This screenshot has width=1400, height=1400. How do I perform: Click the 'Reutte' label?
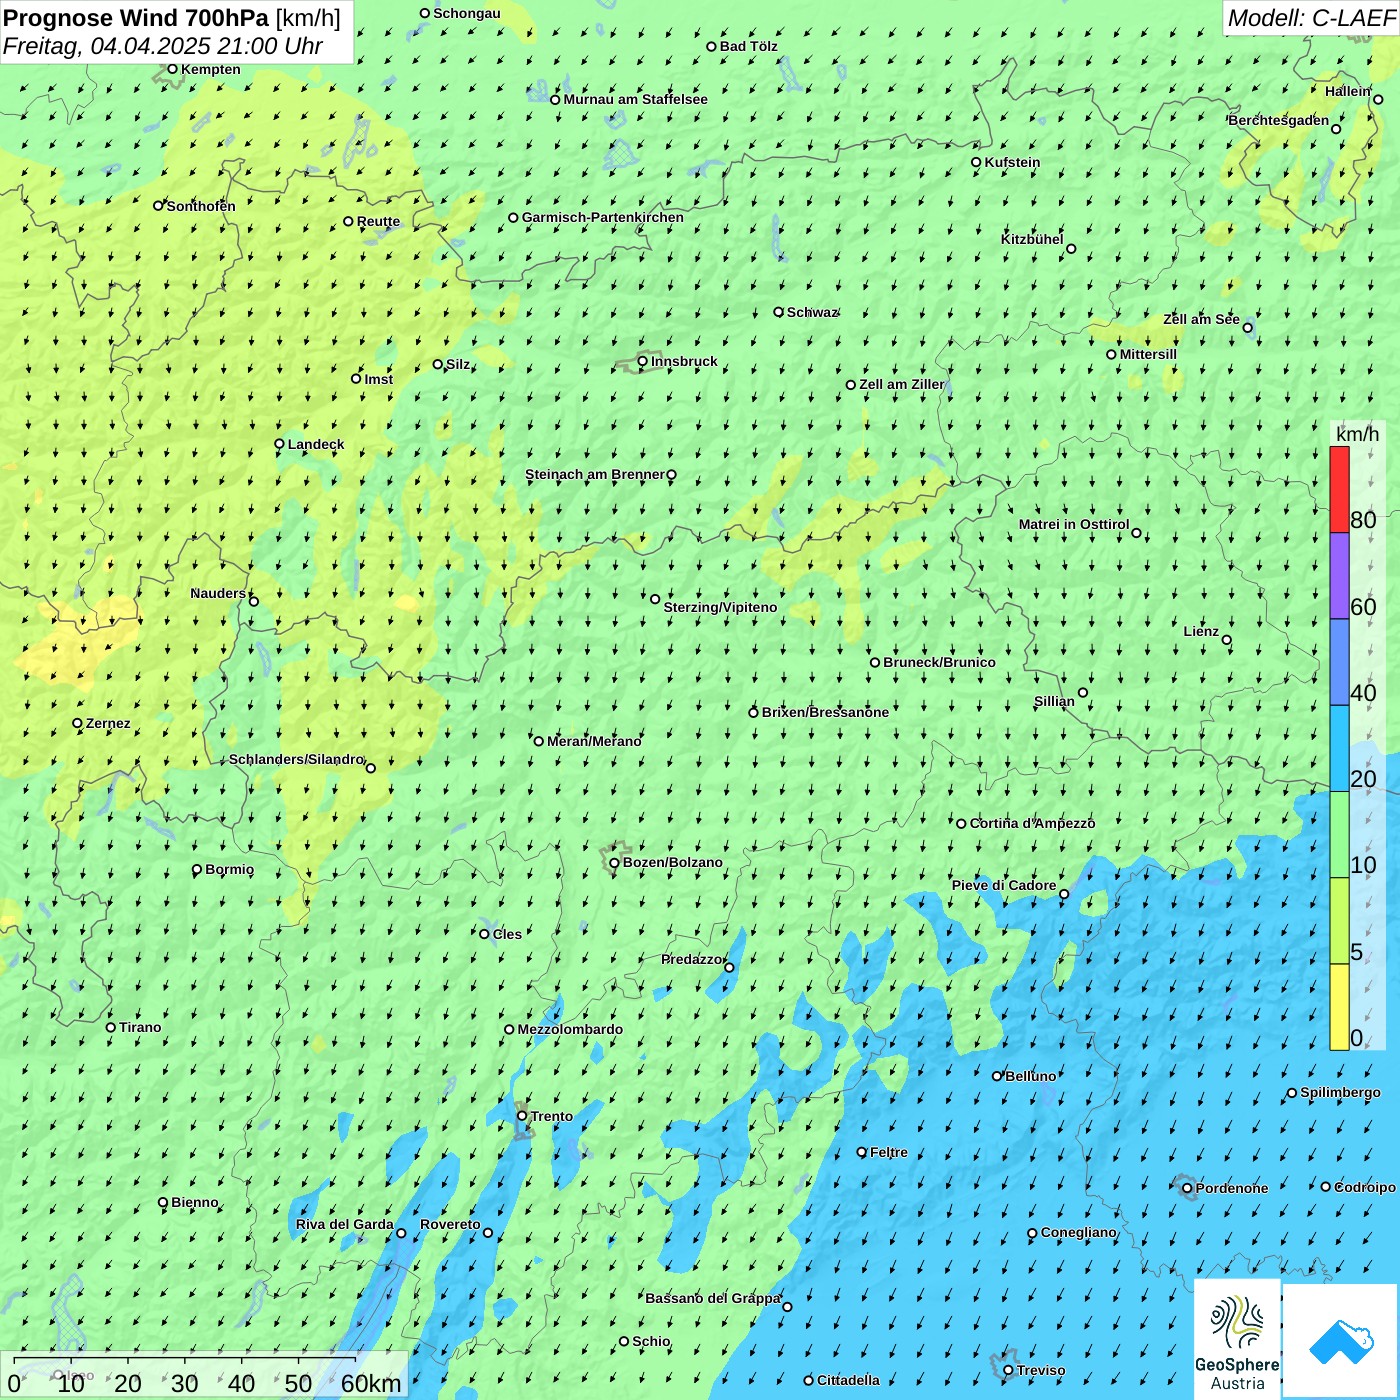378,221
